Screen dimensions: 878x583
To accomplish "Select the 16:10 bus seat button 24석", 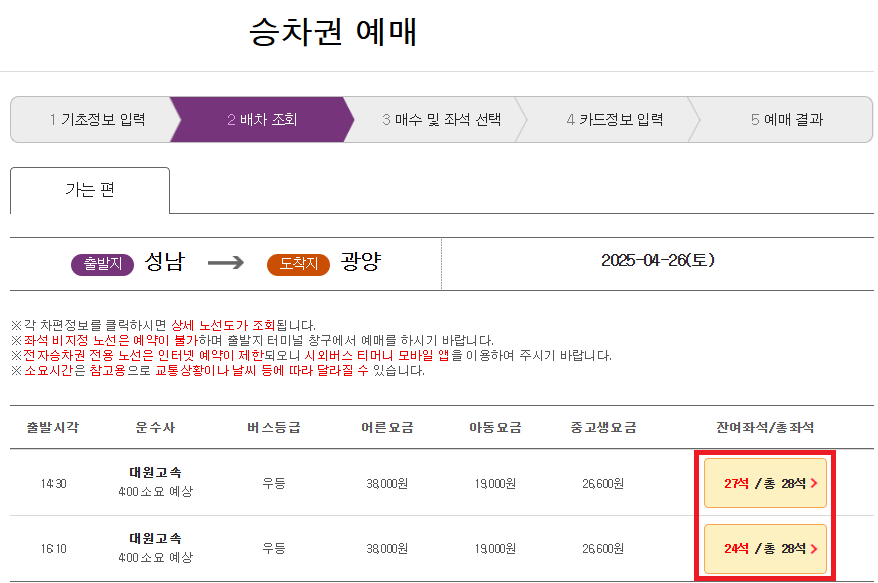I will pos(765,549).
